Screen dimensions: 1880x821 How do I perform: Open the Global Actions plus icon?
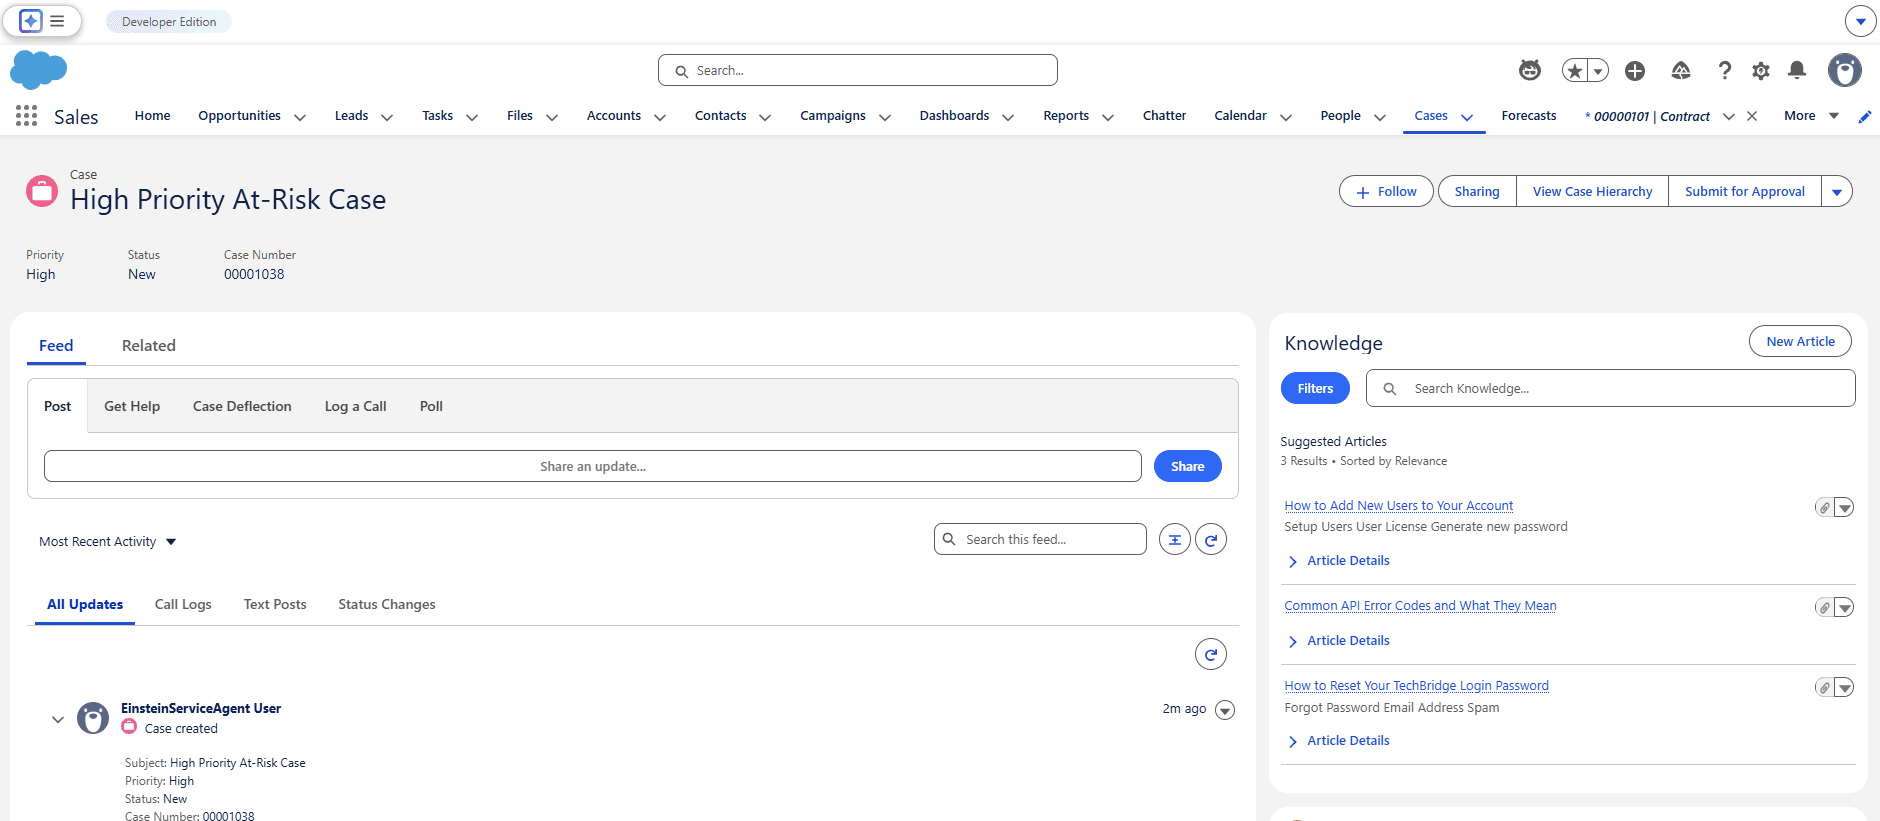(x=1635, y=70)
